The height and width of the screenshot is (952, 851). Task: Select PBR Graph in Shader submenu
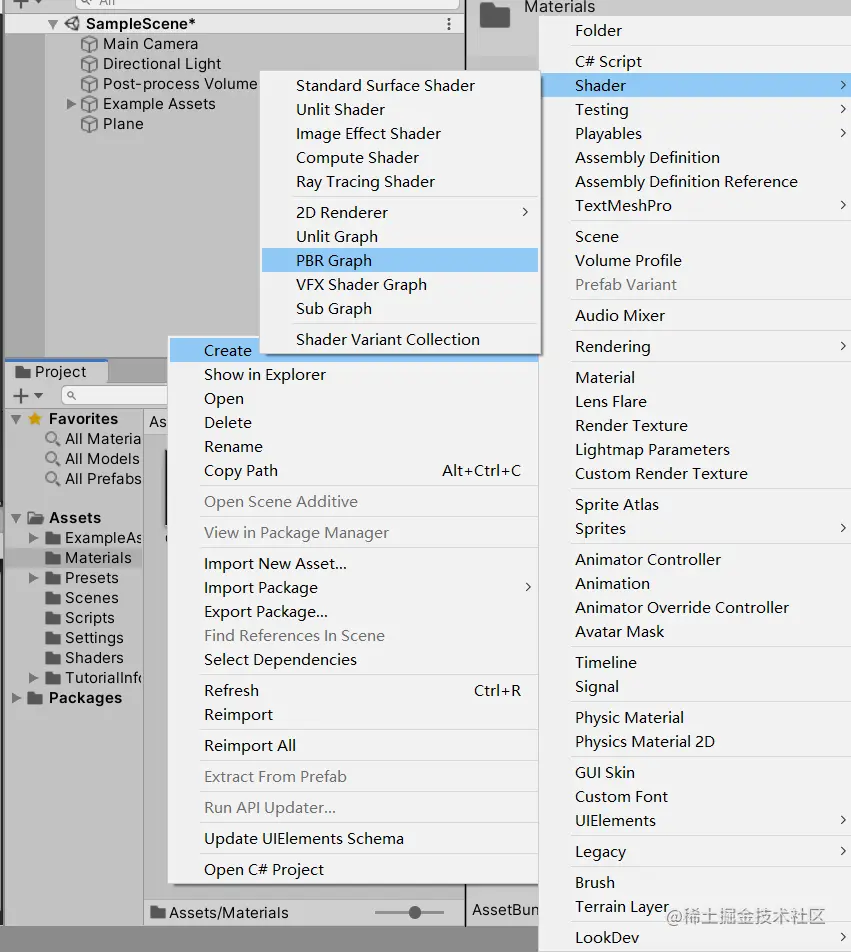point(400,260)
